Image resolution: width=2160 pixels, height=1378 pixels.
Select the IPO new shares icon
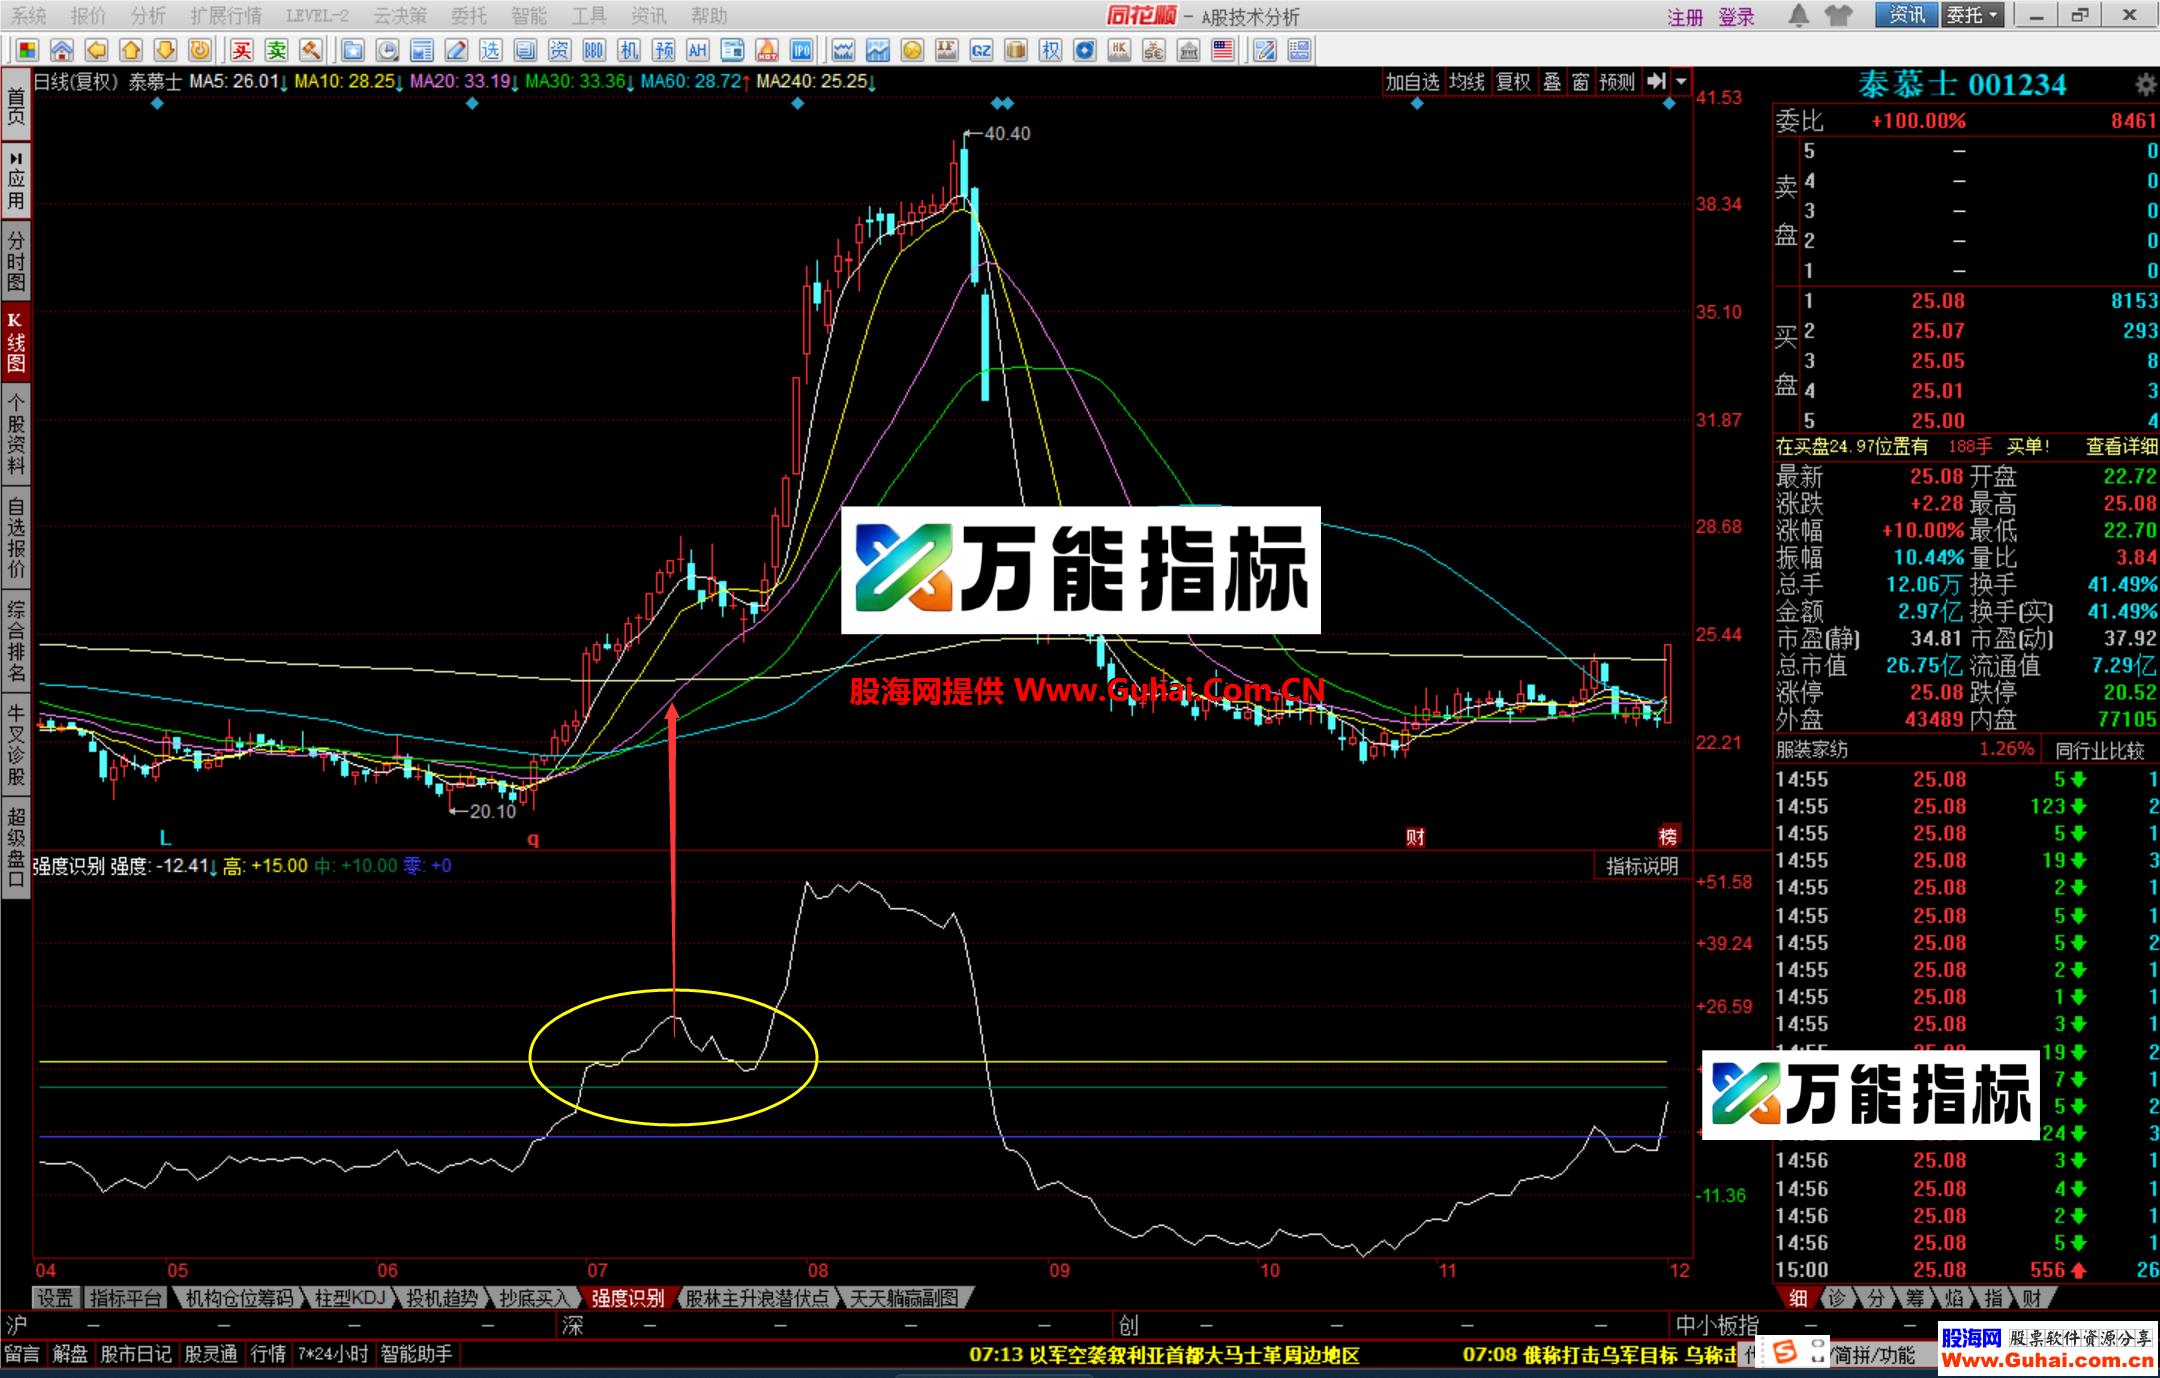point(801,50)
